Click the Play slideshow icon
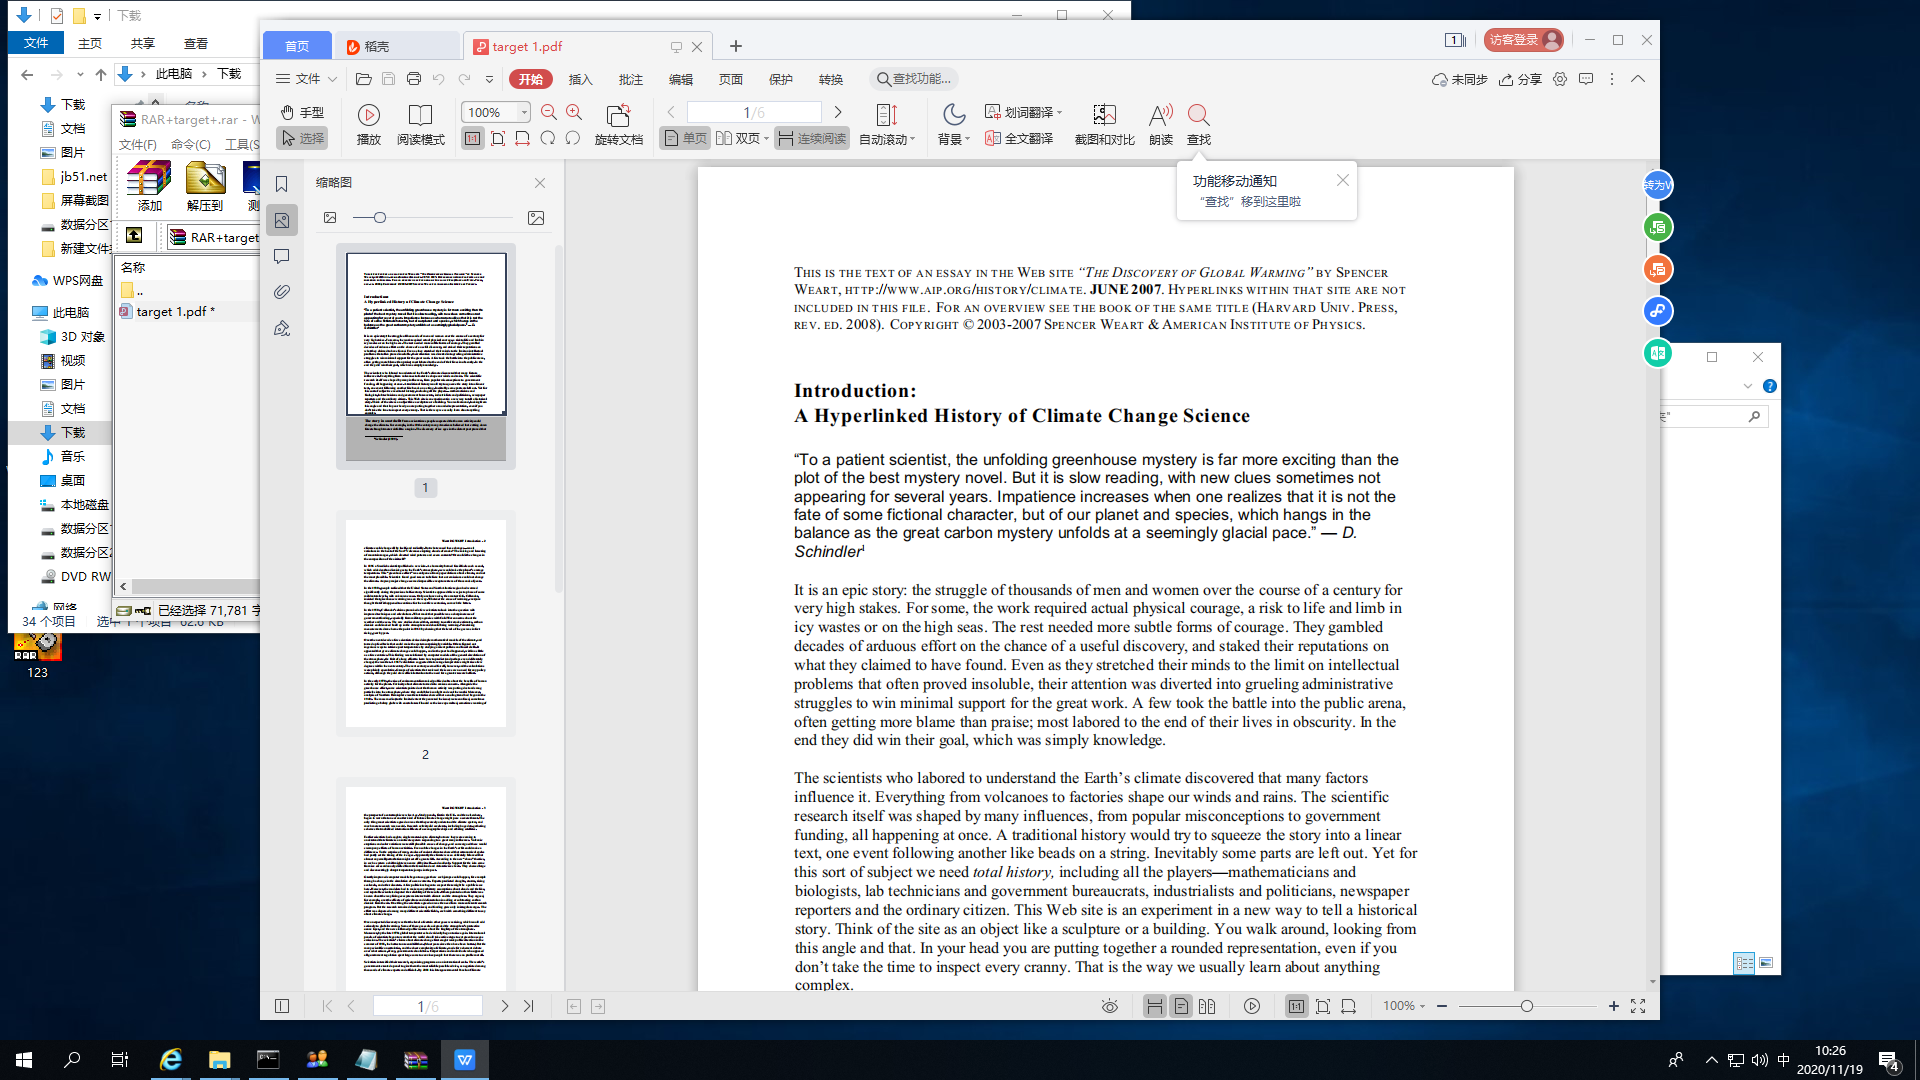 click(368, 116)
